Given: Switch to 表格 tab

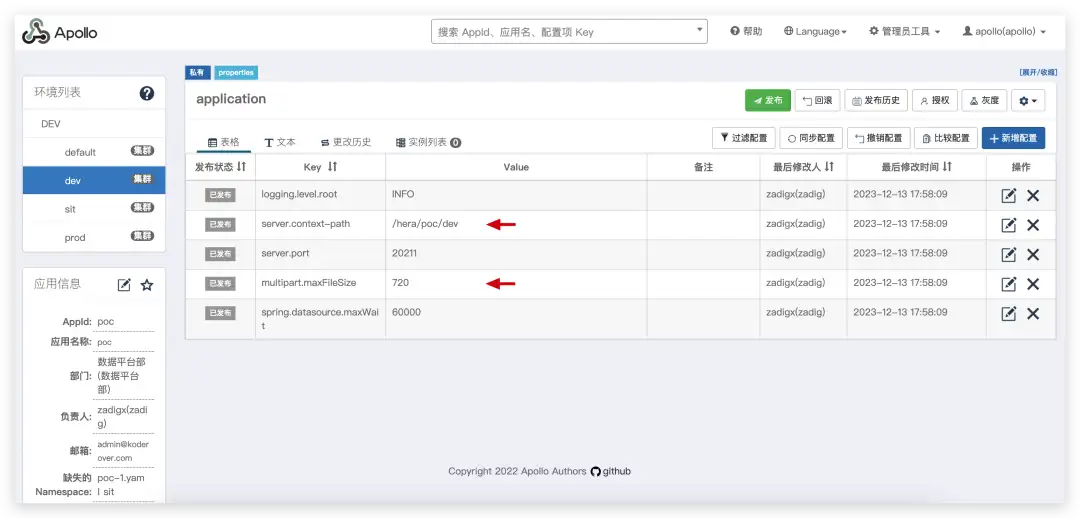Looking at the screenshot, I should pyautogui.click(x=223, y=142).
